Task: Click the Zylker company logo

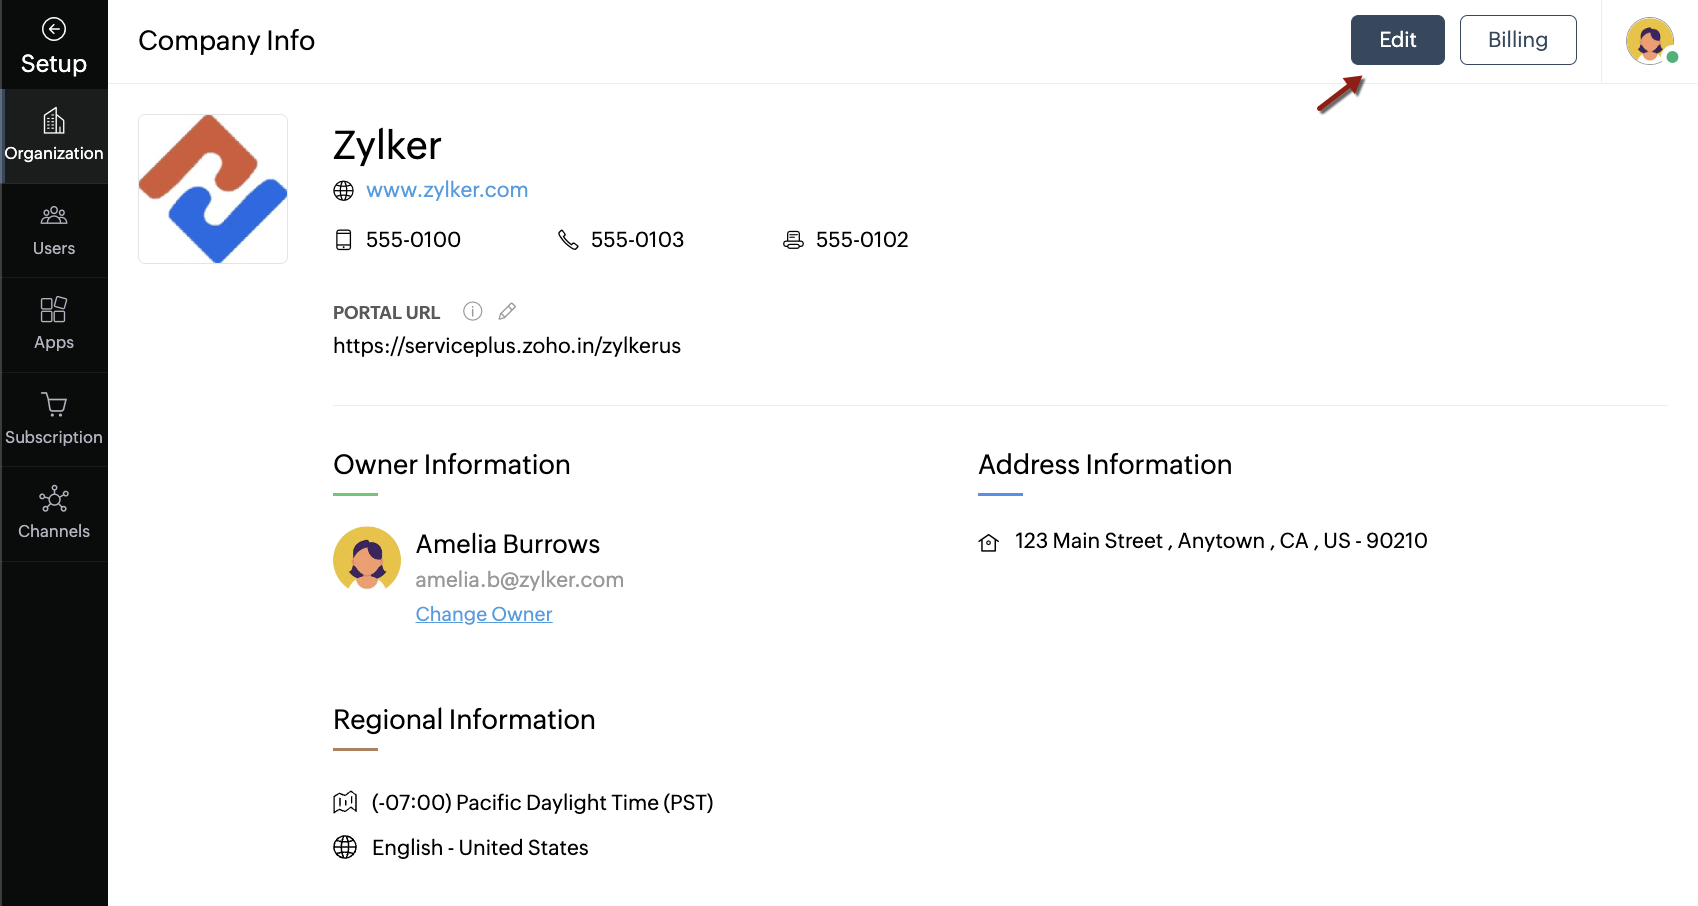Action: [x=213, y=189]
